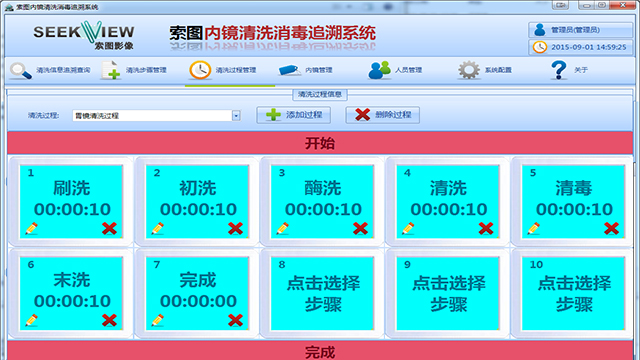Viewport: 640px width, 360px height.
Task: Edit step 2 初洗 with pencil icon
Action: tap(158, 228)
